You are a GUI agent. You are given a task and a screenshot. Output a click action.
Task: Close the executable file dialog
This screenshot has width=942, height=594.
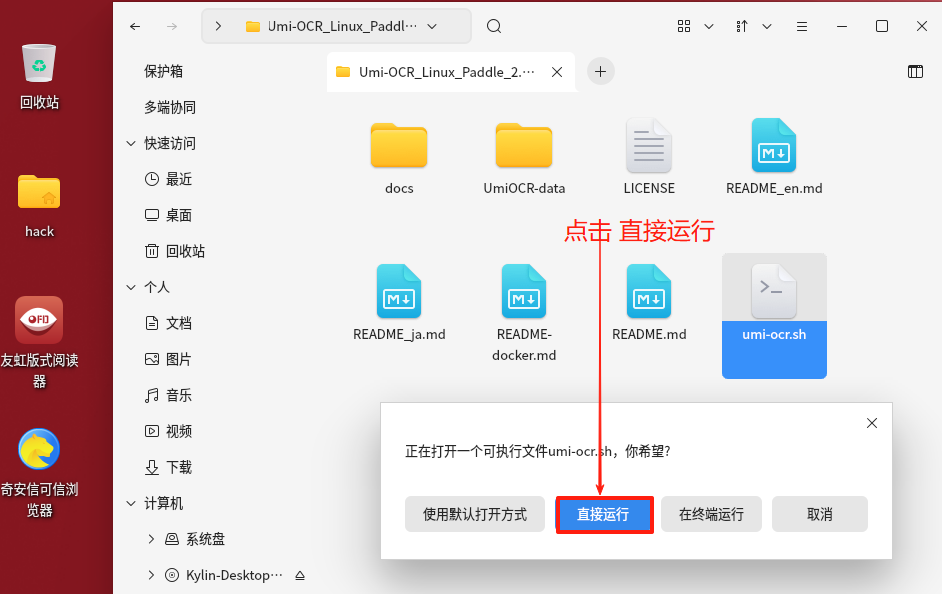[x=872, y=423]
